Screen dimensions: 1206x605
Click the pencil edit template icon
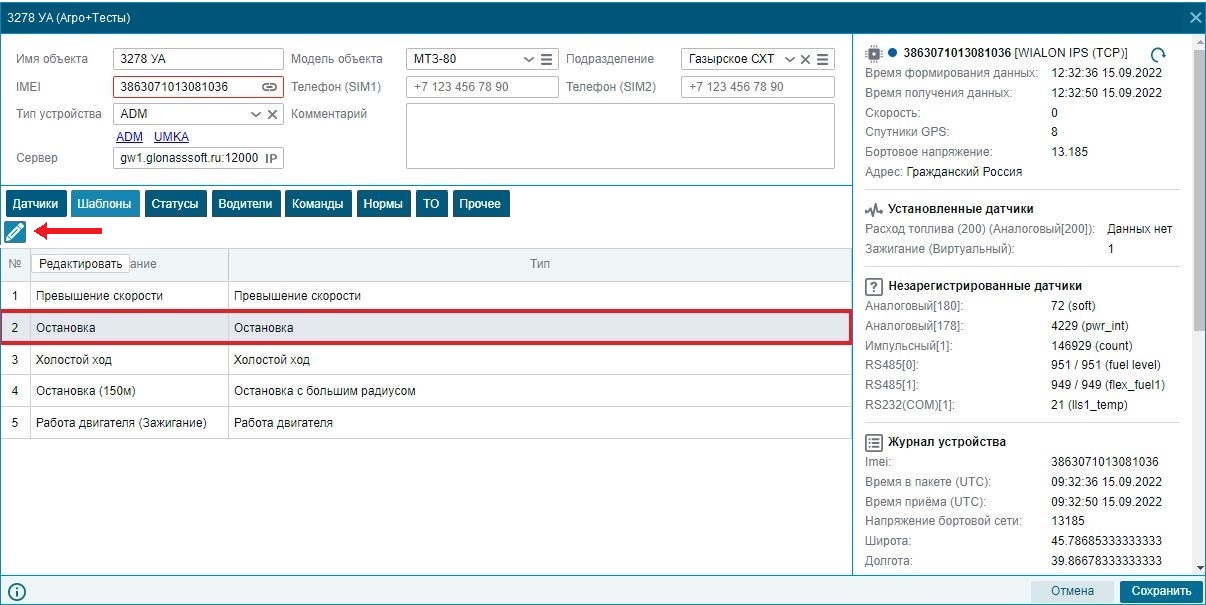click(x=15, y=232)
